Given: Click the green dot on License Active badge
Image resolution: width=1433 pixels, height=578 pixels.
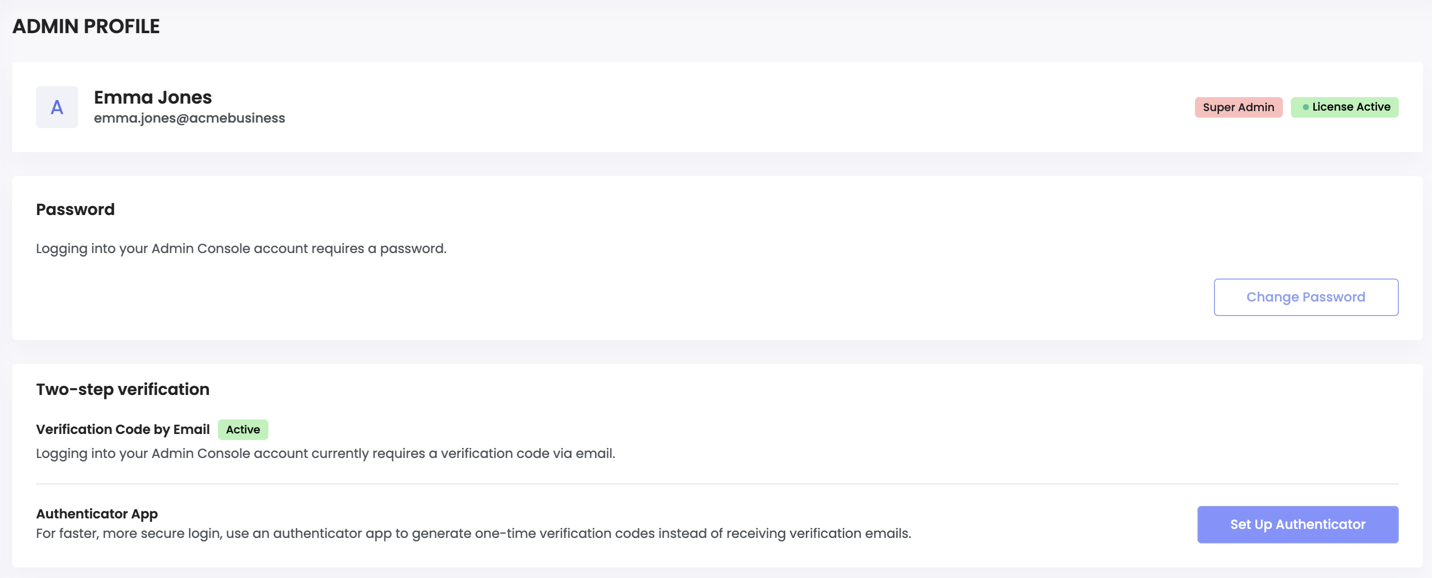Looking at the screenshot, I should point(1304,106).
